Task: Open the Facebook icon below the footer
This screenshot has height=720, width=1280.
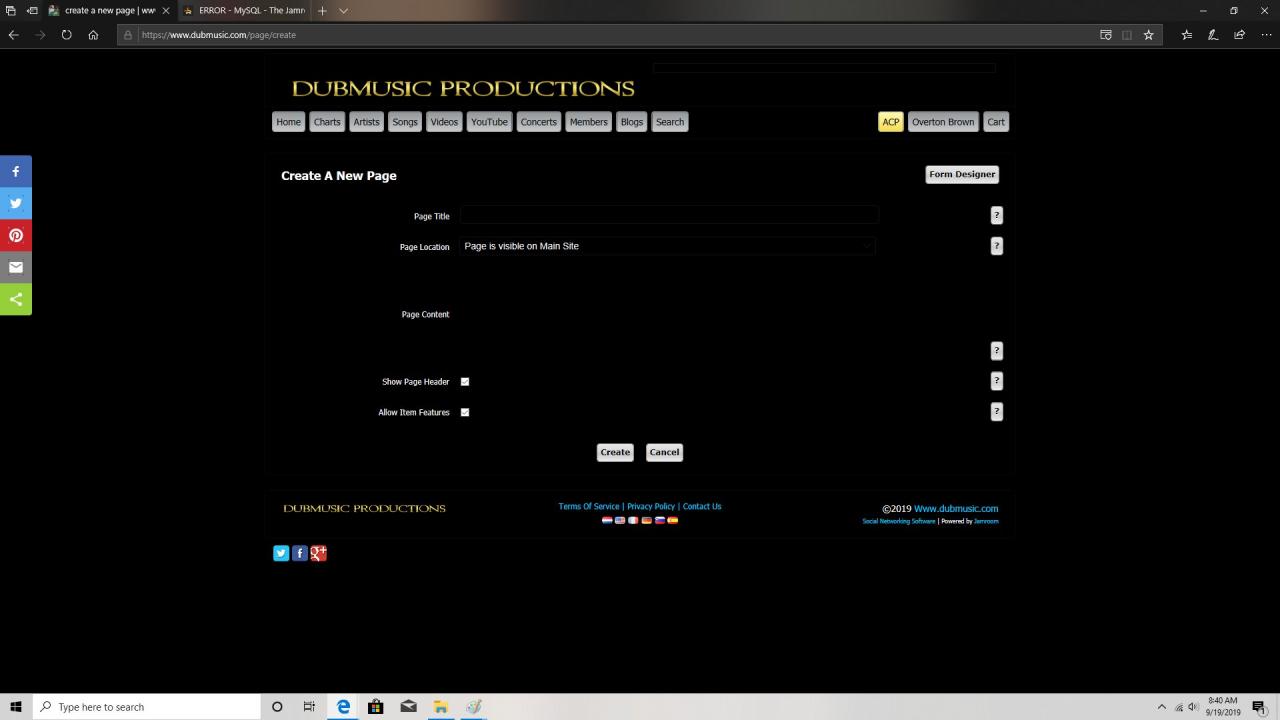Action: 300,553
